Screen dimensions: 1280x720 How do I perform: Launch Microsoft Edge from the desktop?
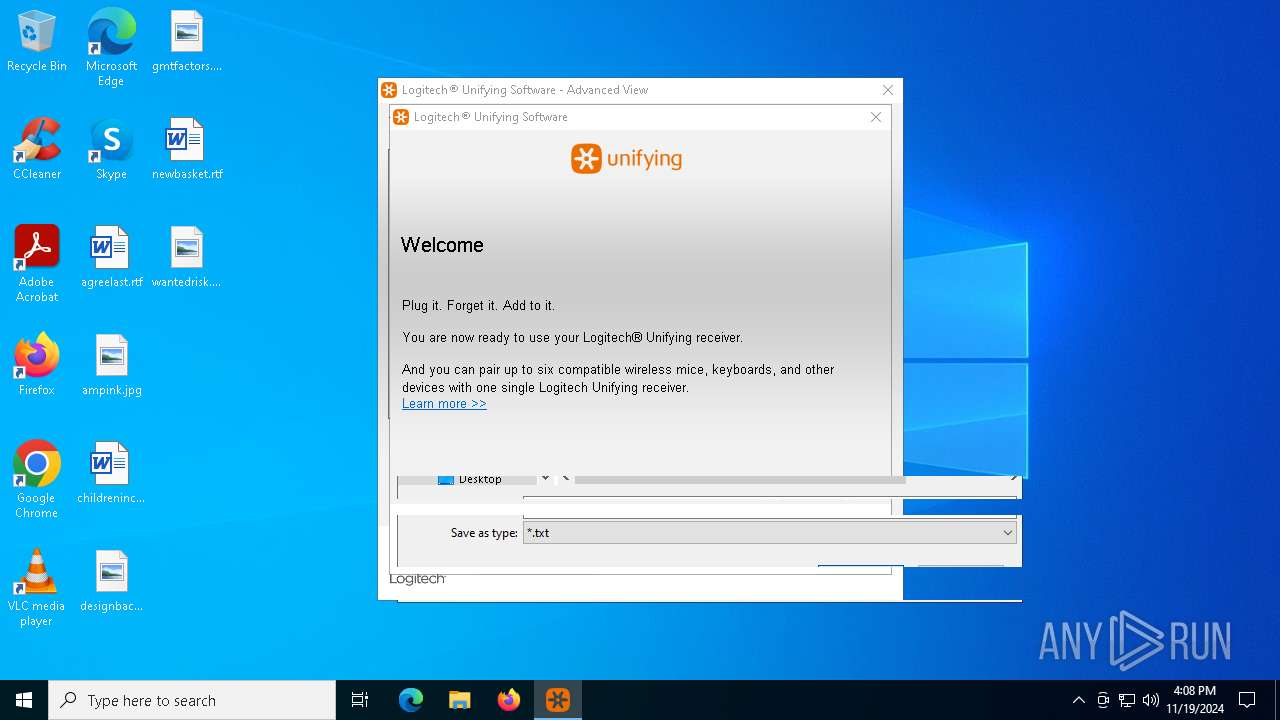click(111, 47)
